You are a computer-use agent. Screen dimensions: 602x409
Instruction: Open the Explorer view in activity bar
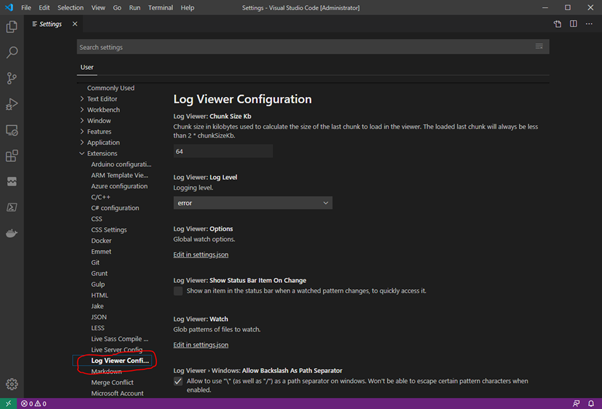coord(12,27)
